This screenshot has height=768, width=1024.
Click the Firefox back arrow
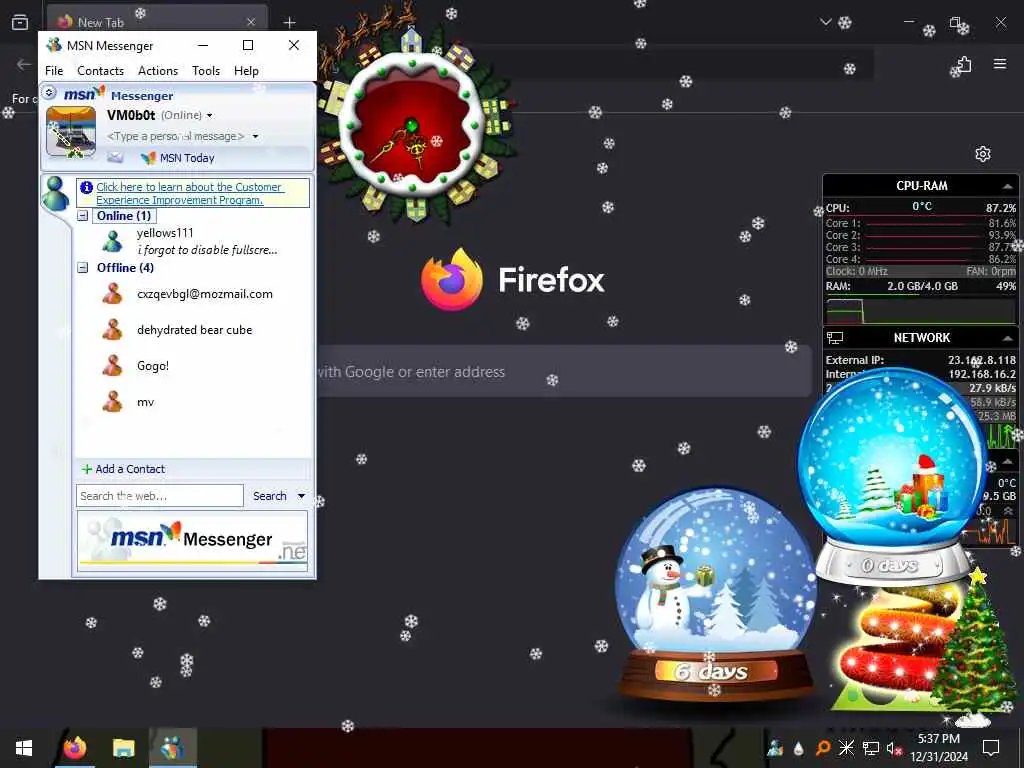[24, 64]
